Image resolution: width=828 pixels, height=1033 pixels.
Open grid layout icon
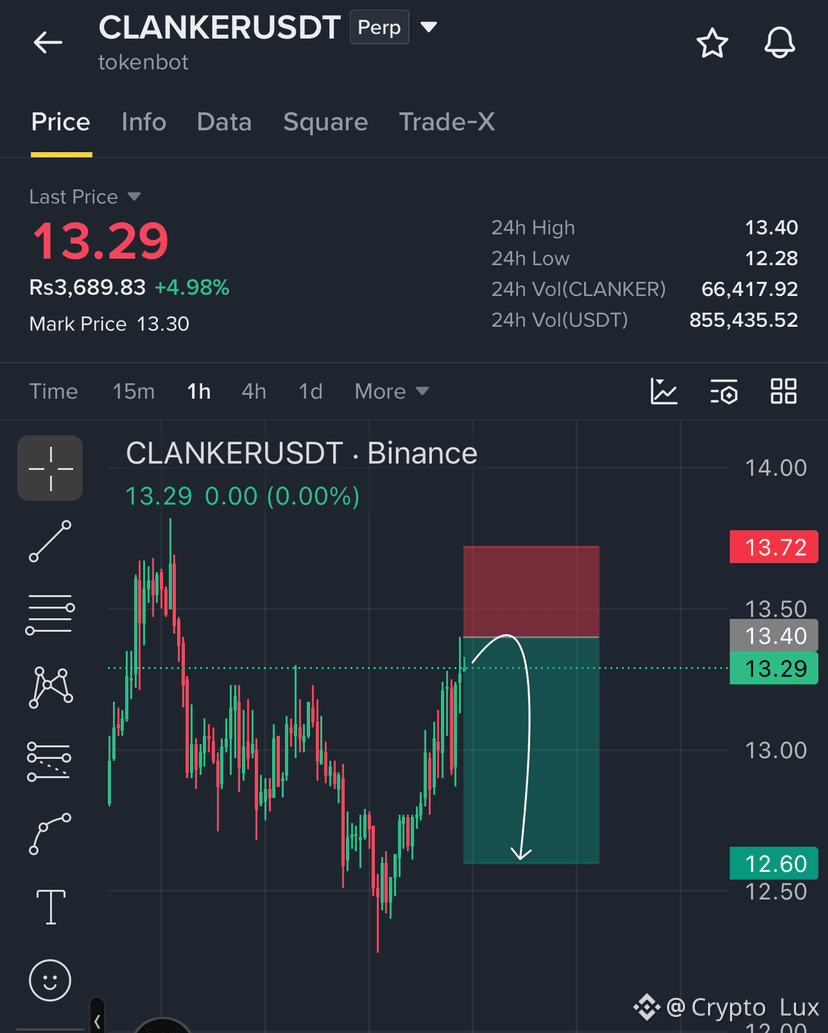pos(784,391)
